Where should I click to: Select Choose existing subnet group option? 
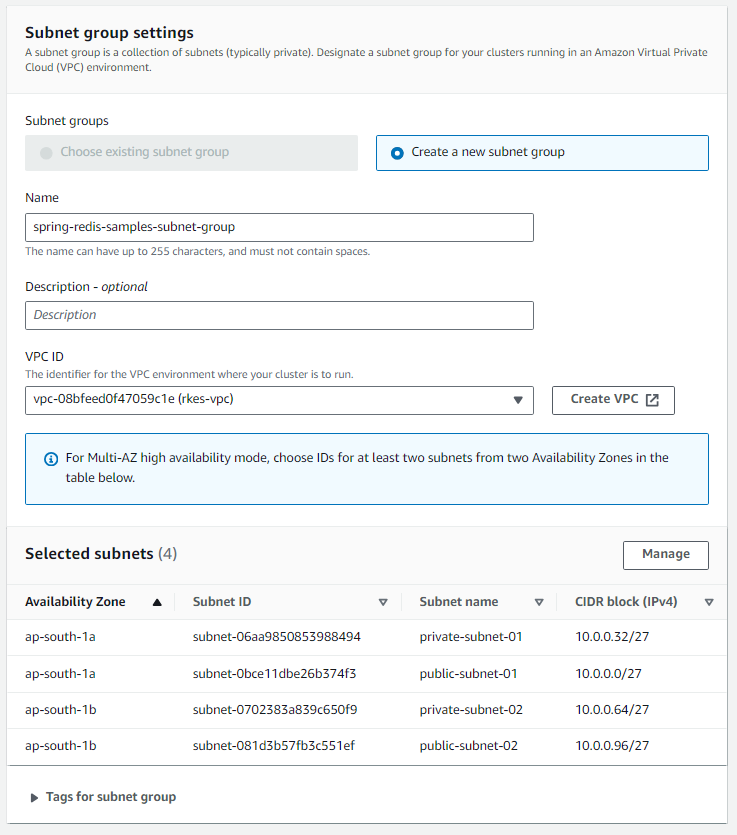[191, 153]
